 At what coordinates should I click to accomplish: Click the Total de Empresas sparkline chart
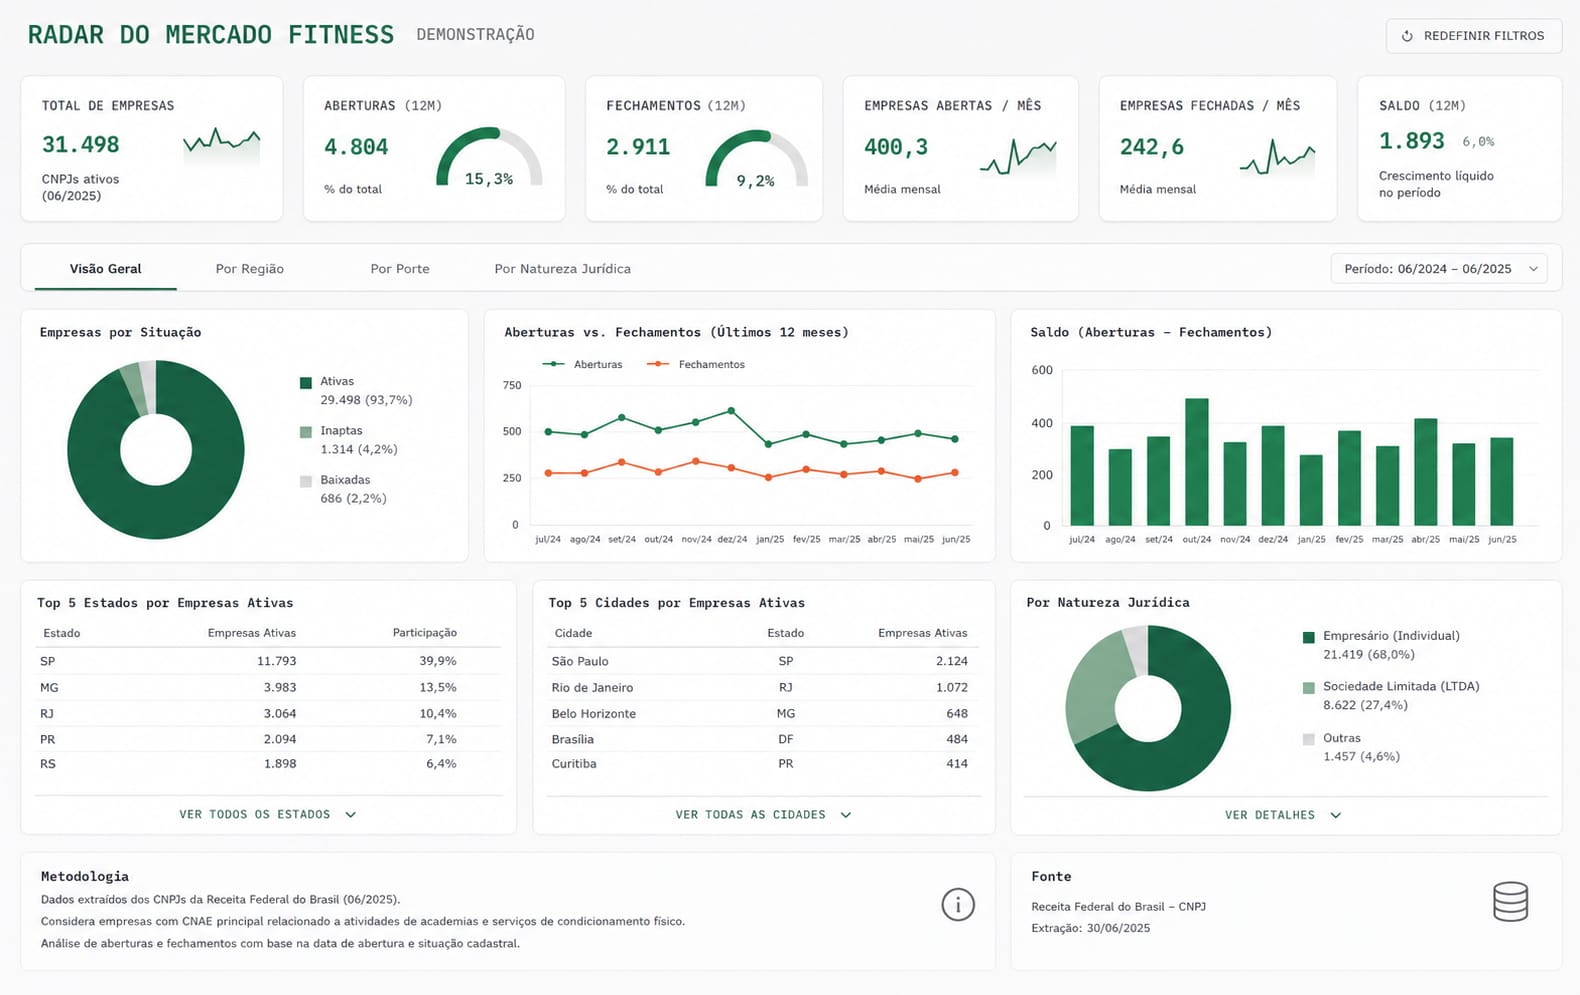tap(222, 145)
